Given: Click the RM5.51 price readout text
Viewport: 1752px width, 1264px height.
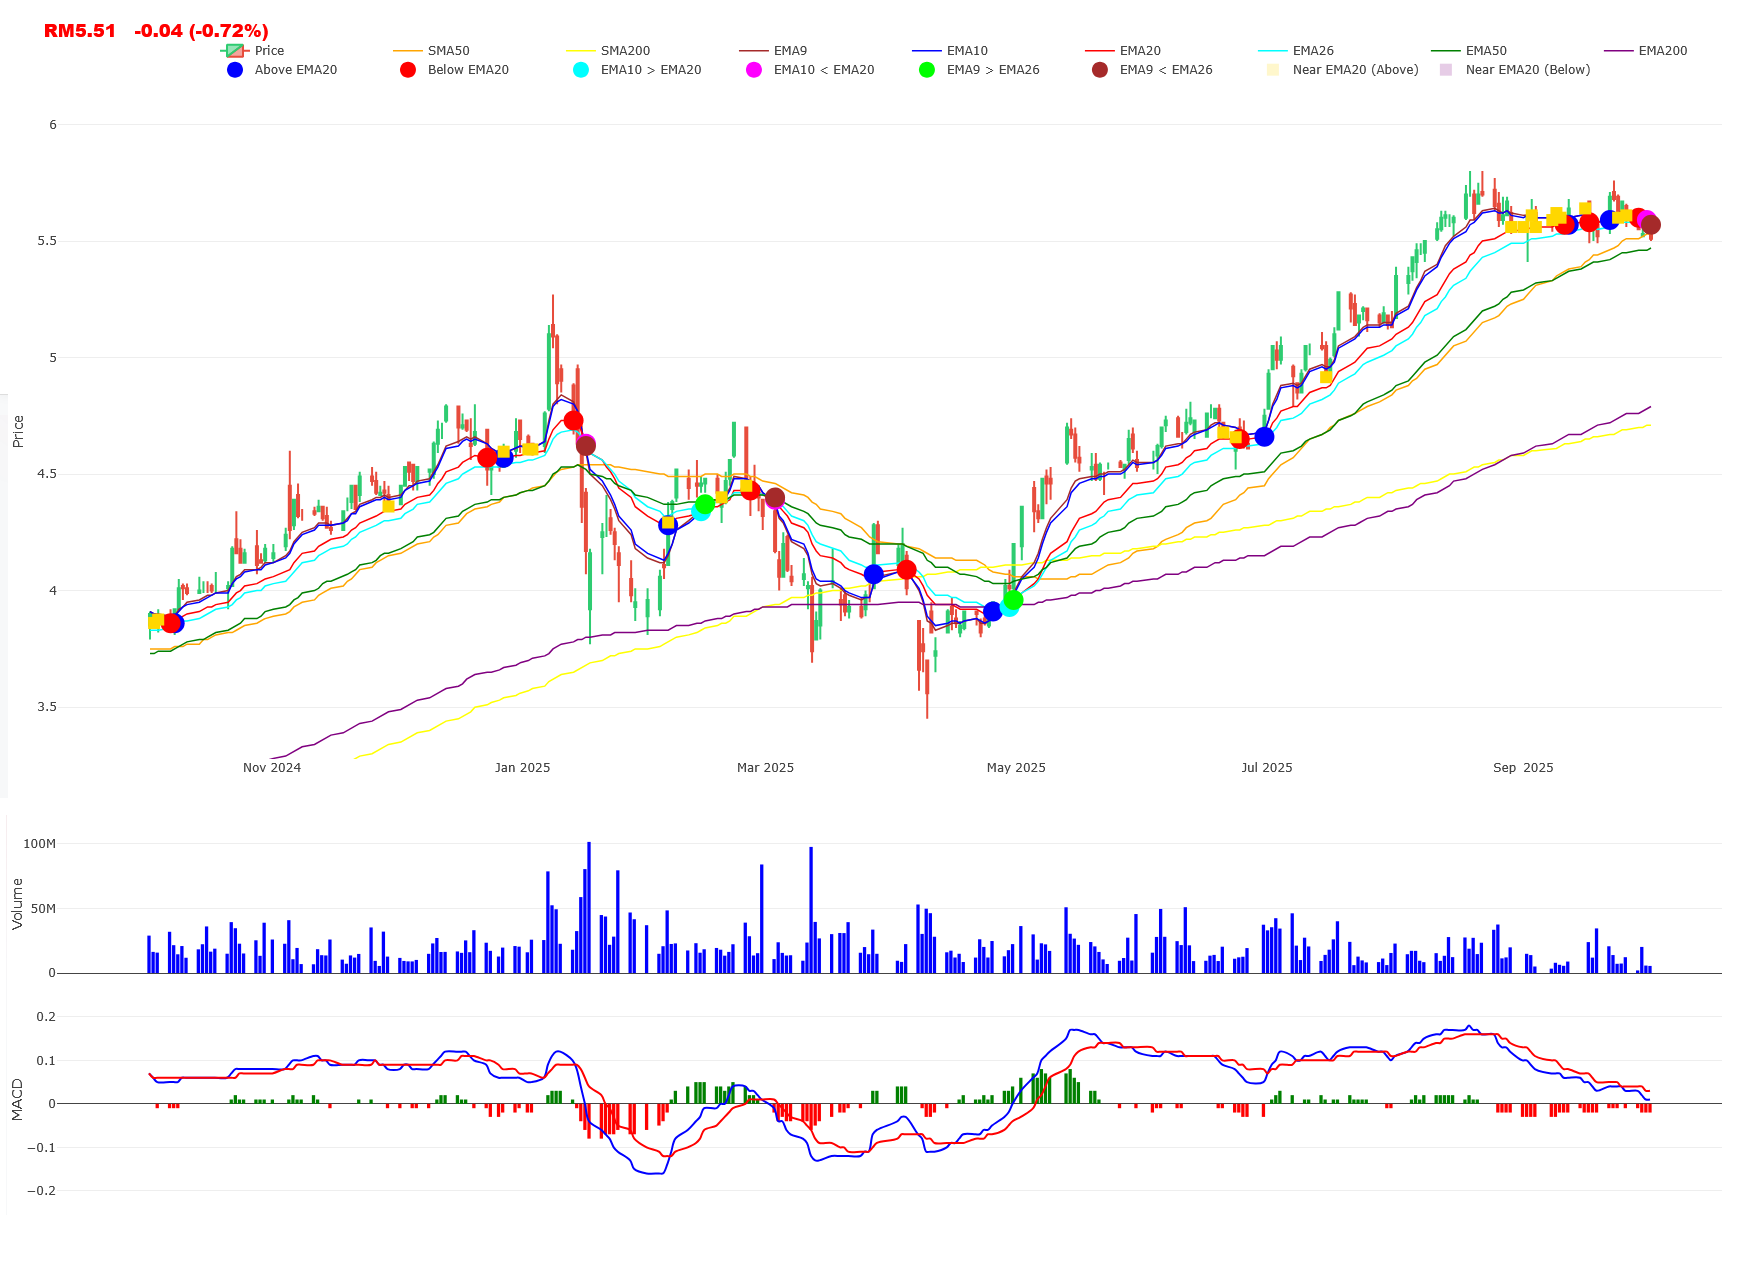Looking at the screenshot, I should [x=78, y=31].
